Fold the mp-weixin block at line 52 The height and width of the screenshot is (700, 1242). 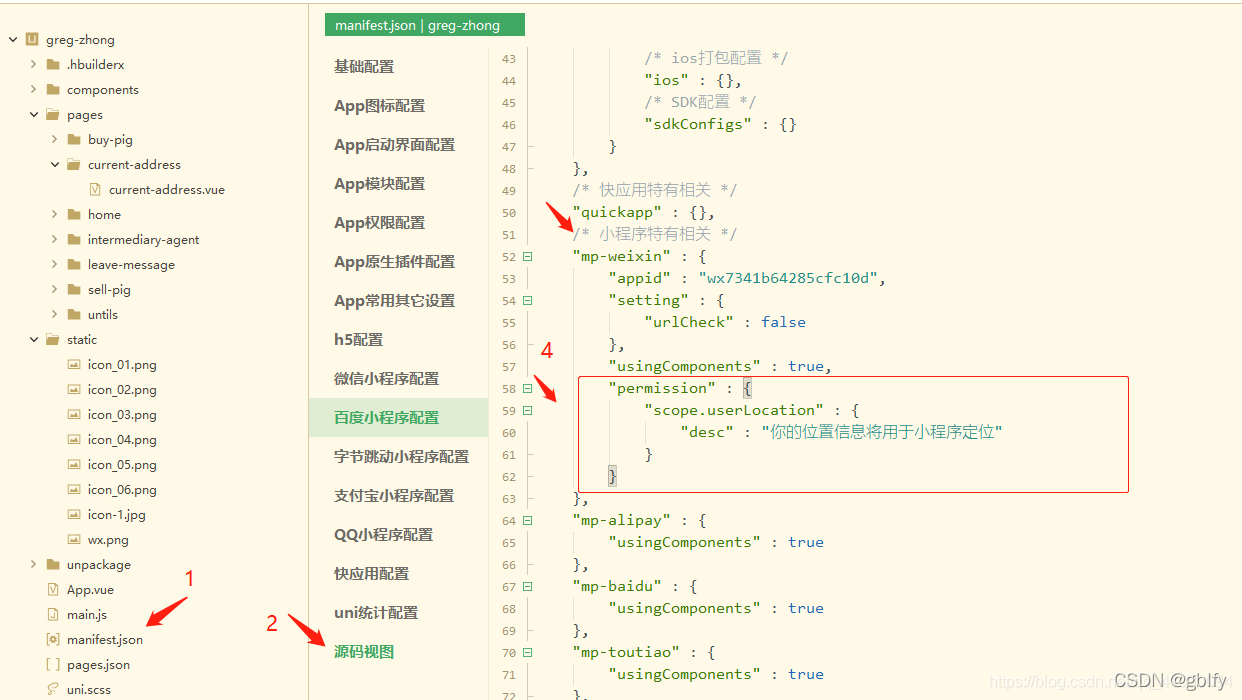click(528, 256)
